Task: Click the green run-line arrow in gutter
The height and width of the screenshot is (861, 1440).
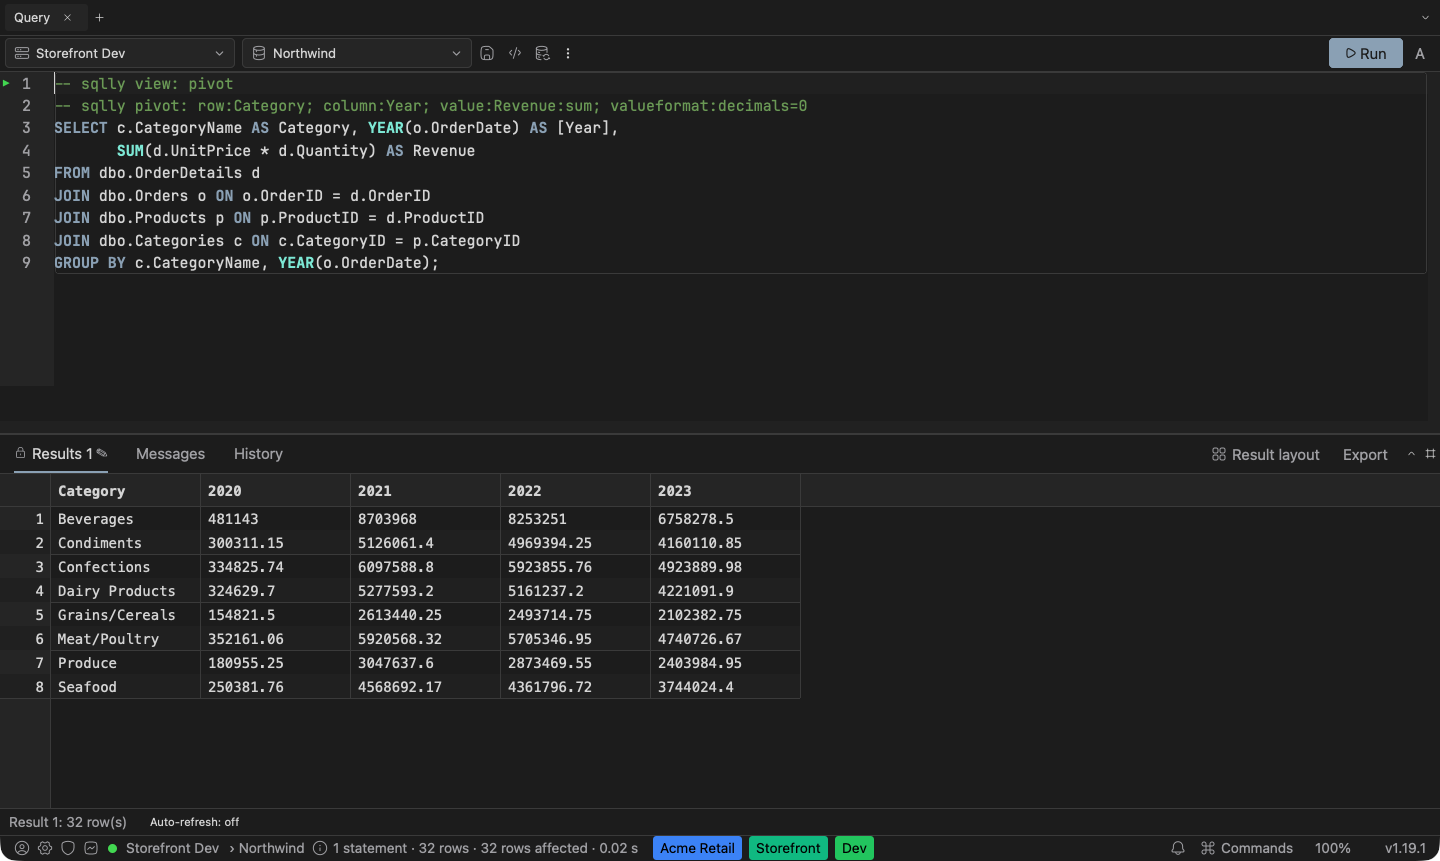Action: coord(6,83)
